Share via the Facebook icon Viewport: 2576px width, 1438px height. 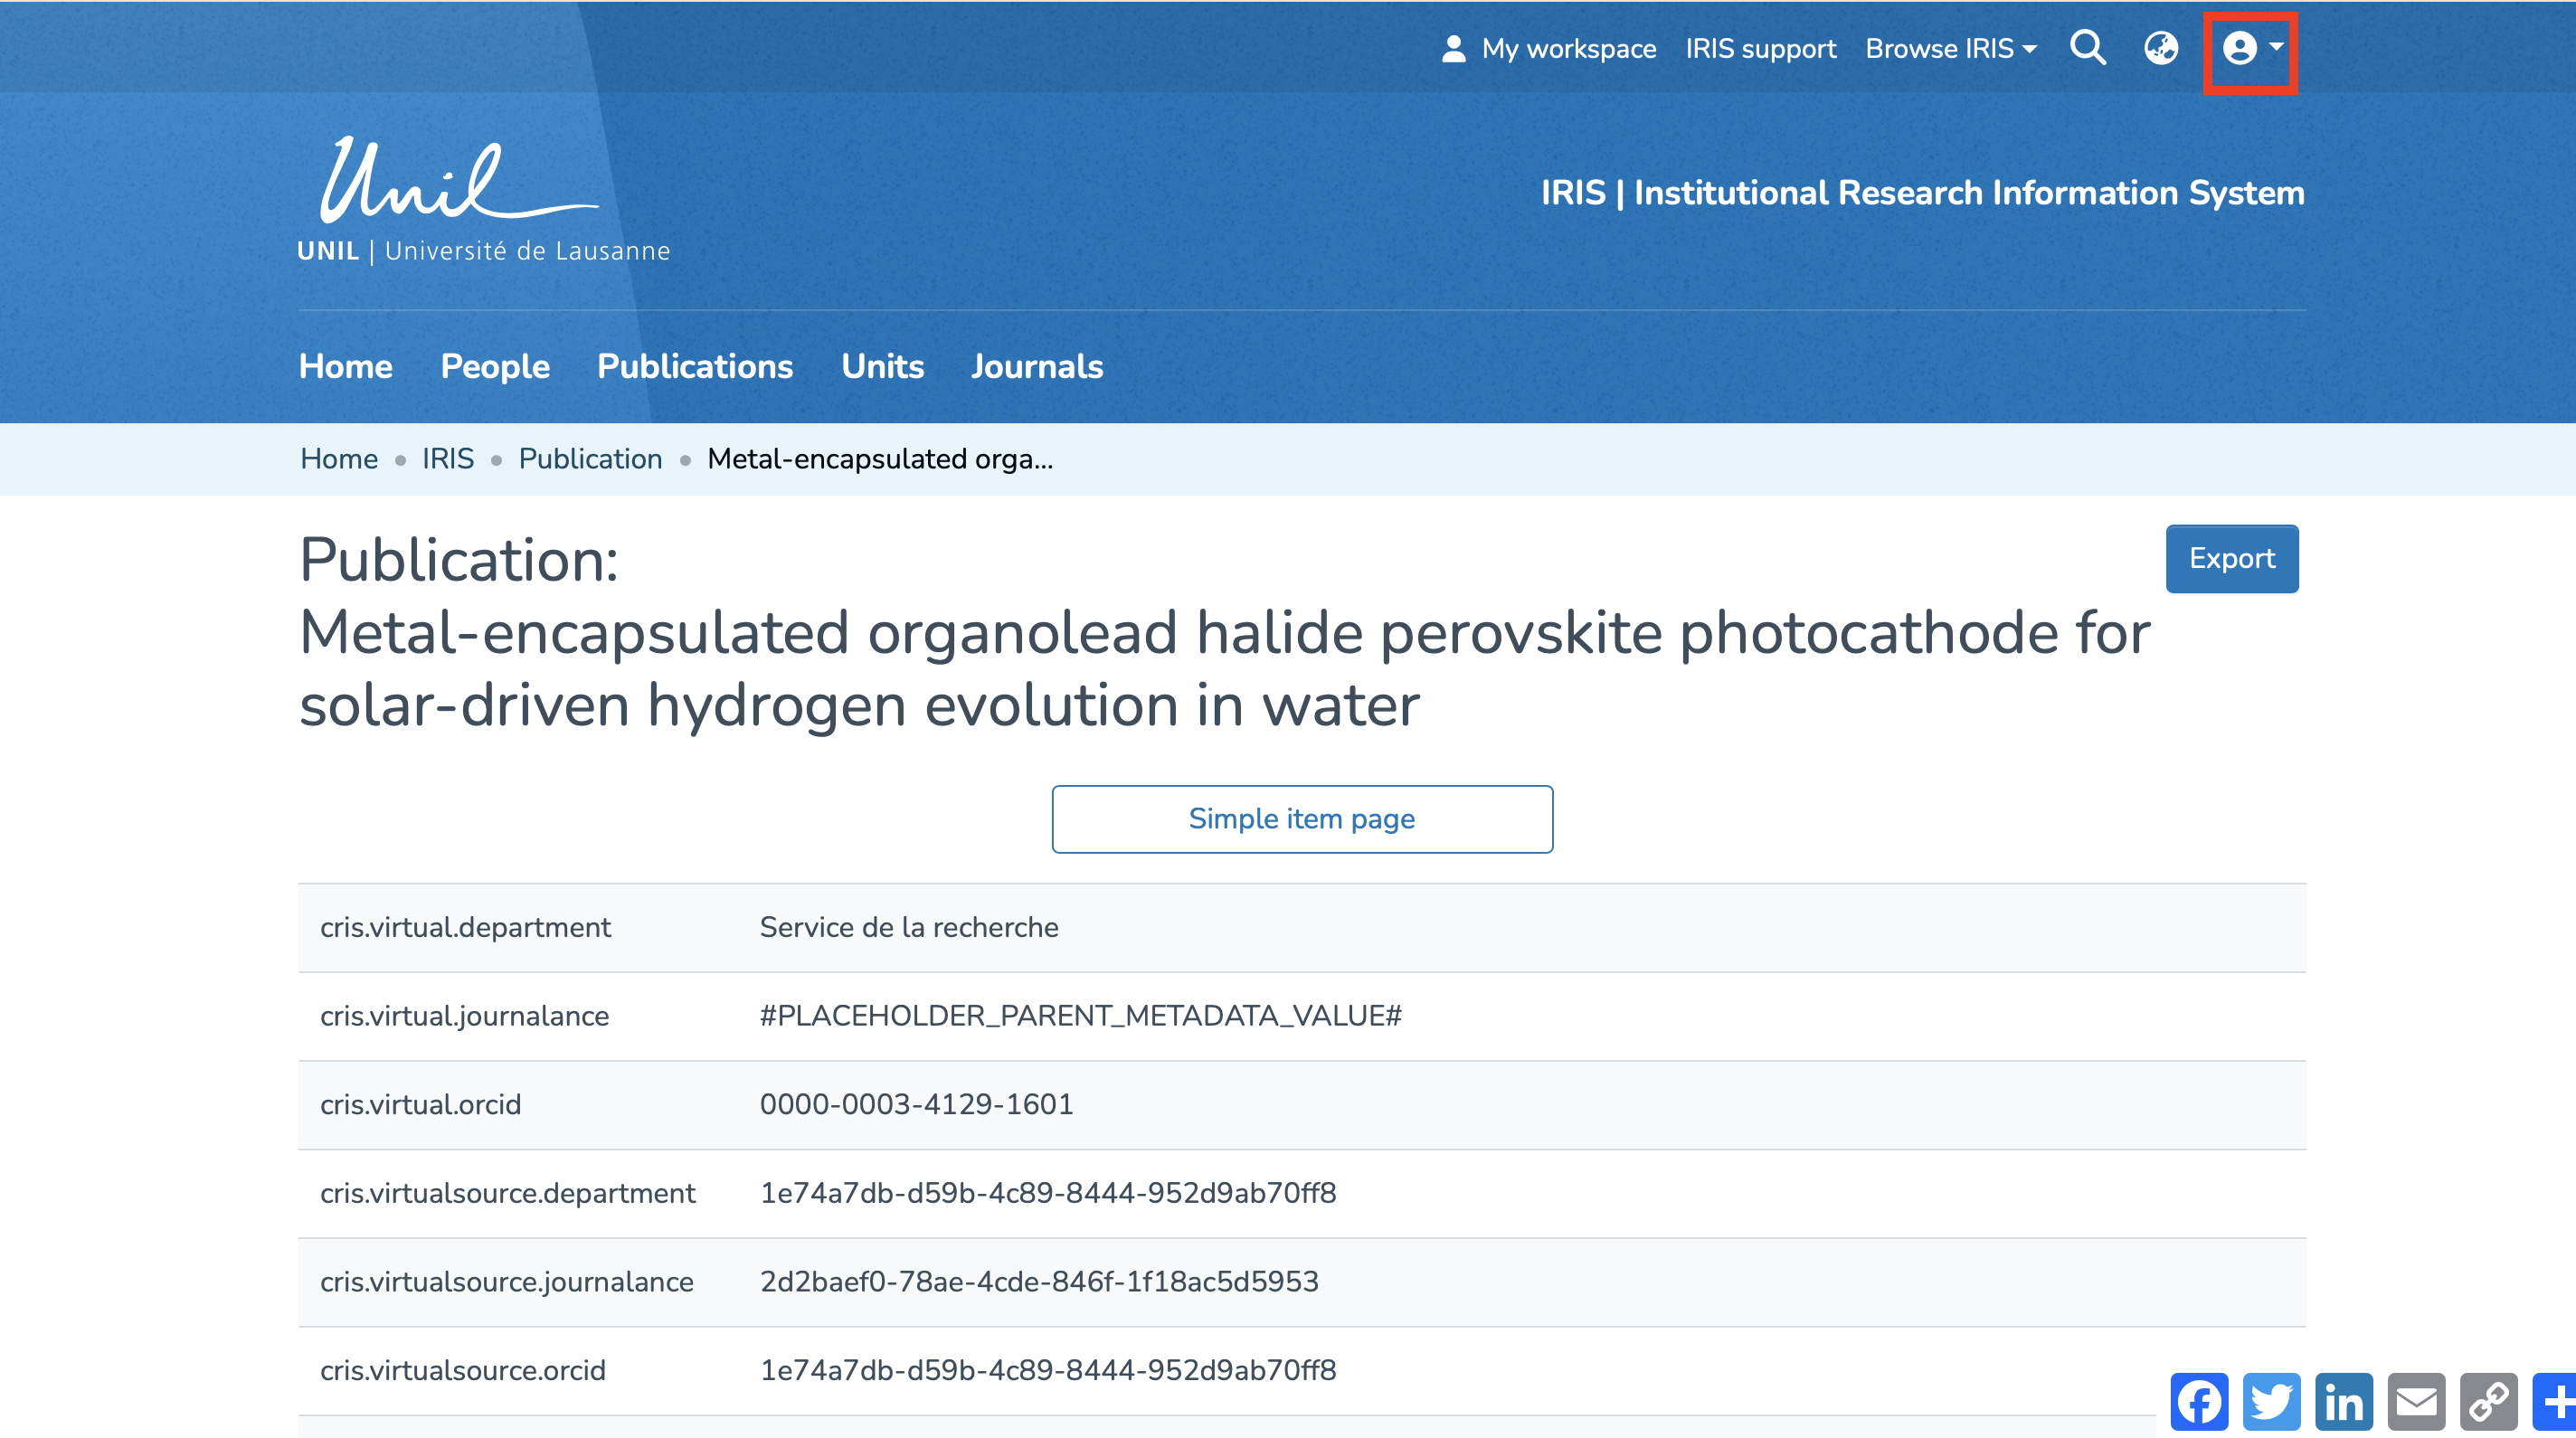[x=2199, y=1401]
